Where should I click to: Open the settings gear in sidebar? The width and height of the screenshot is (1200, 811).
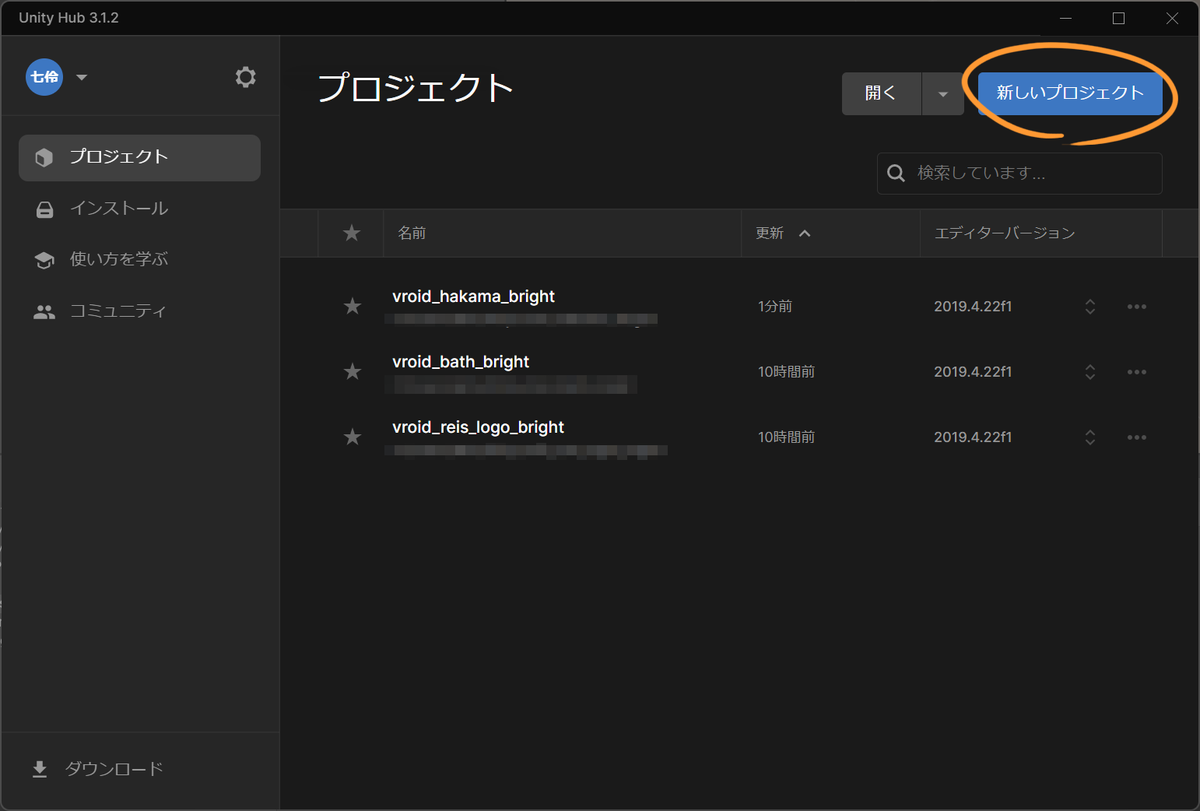246,77
